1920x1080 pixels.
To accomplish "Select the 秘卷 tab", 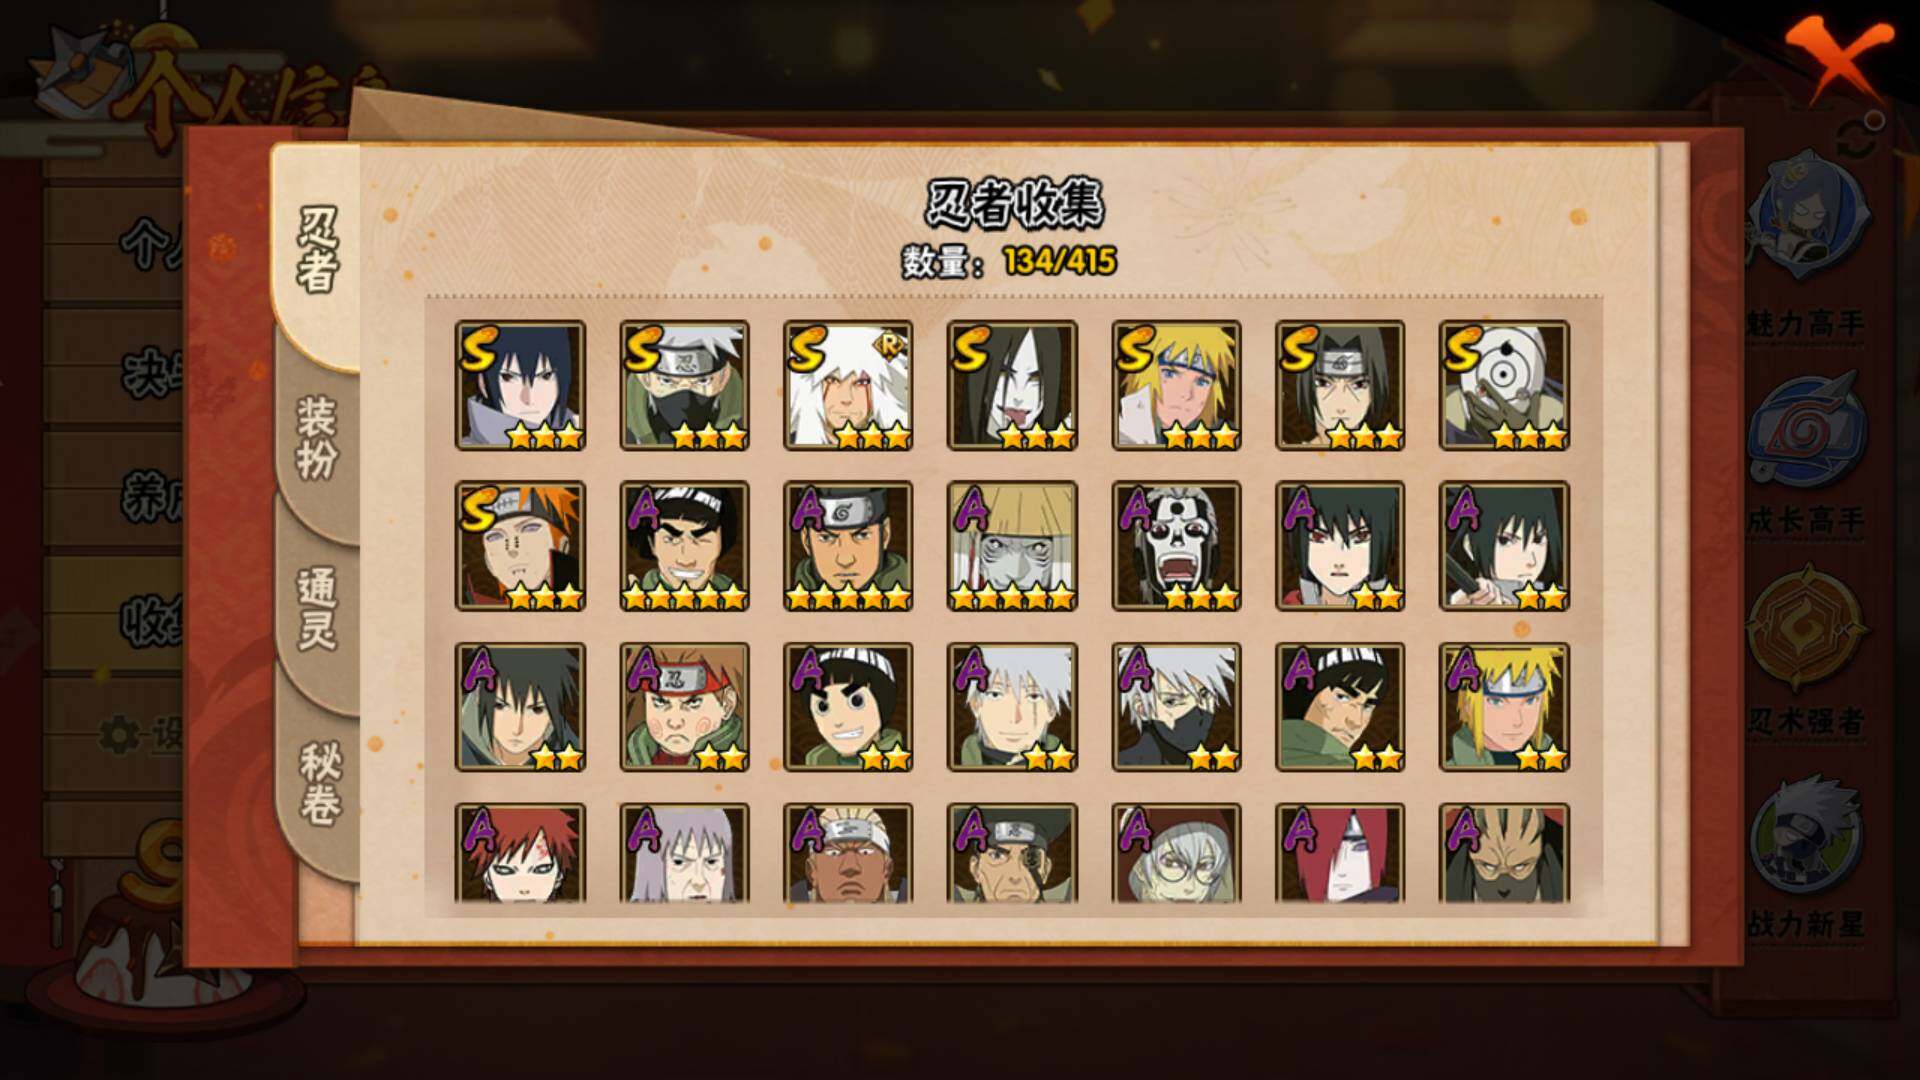I will [318, 783].
